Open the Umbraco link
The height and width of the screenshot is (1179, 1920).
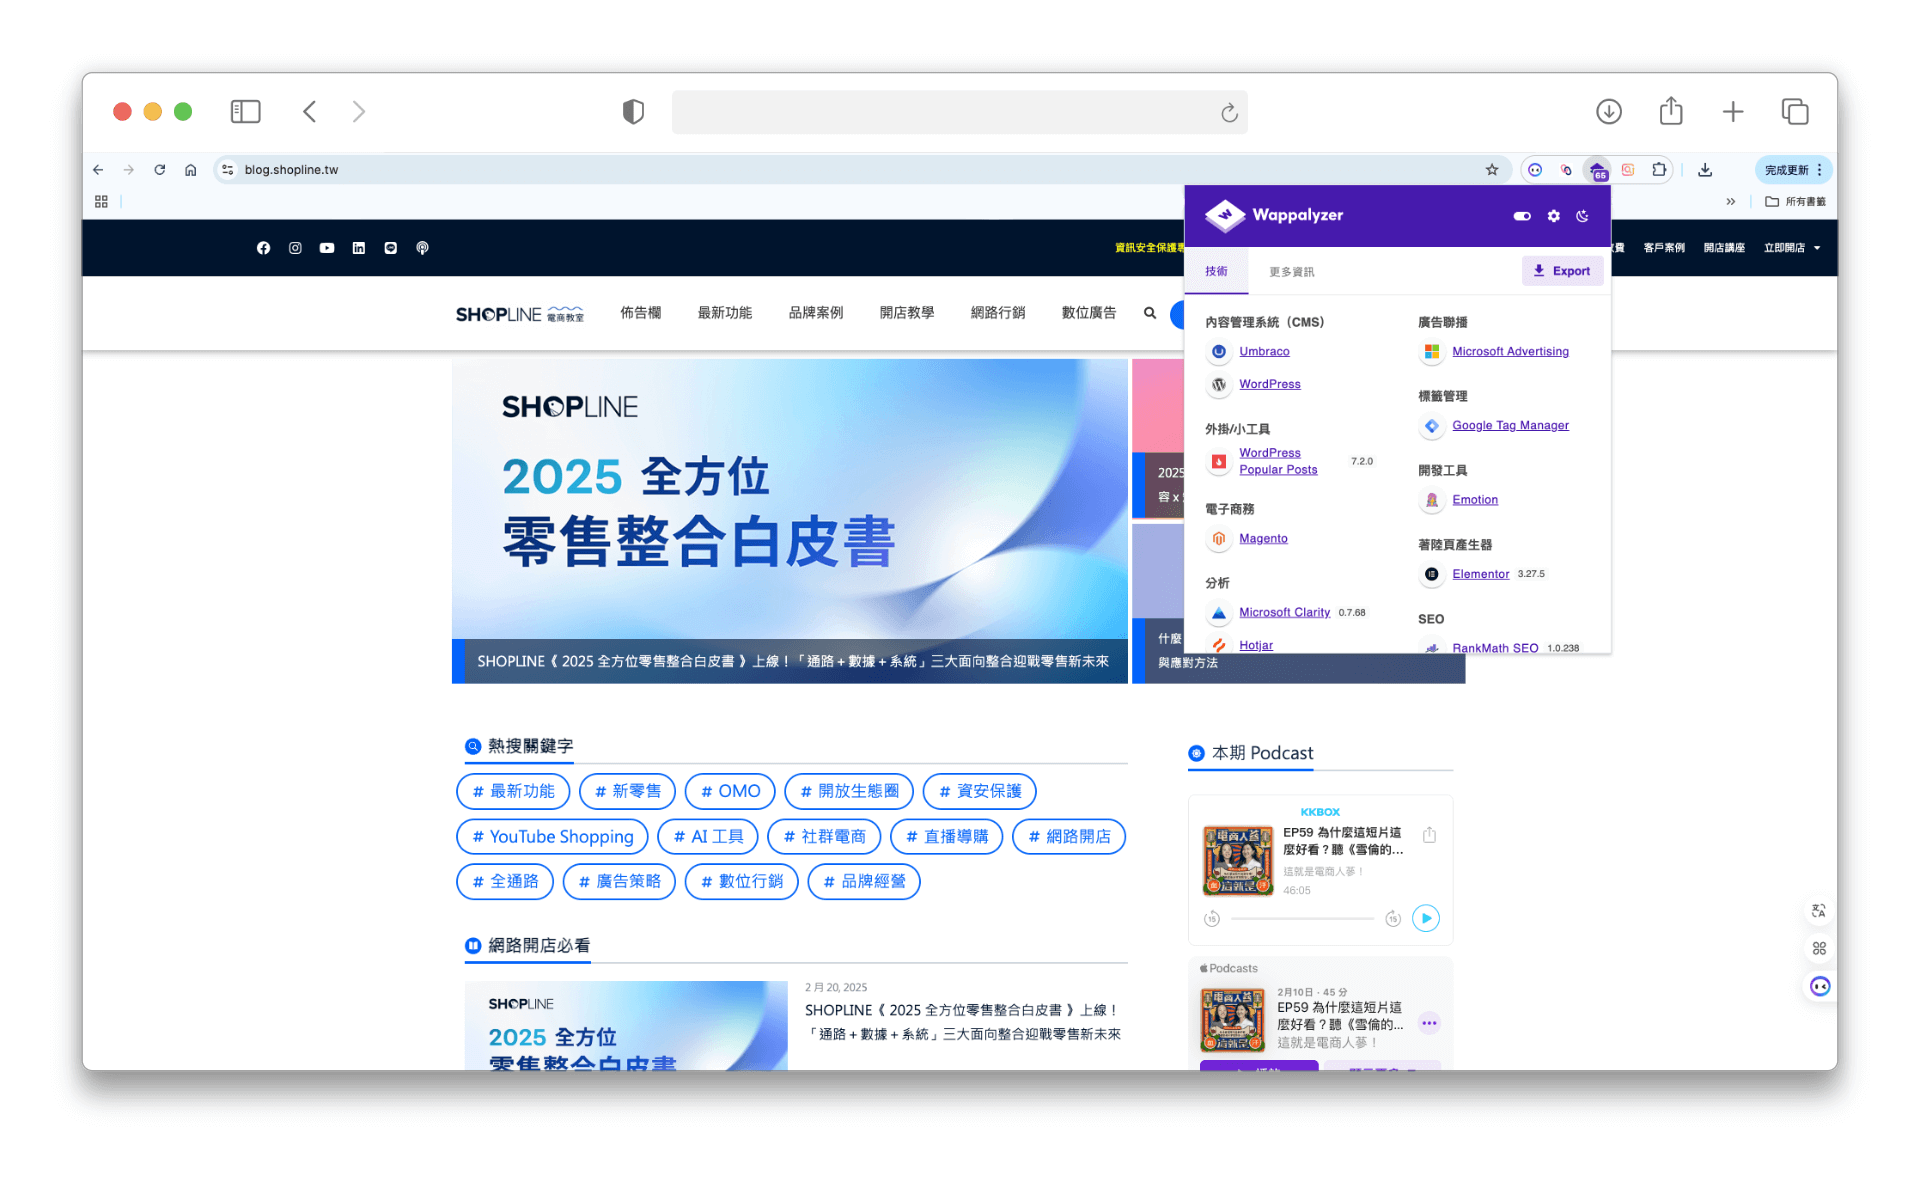pos(1264,351)
